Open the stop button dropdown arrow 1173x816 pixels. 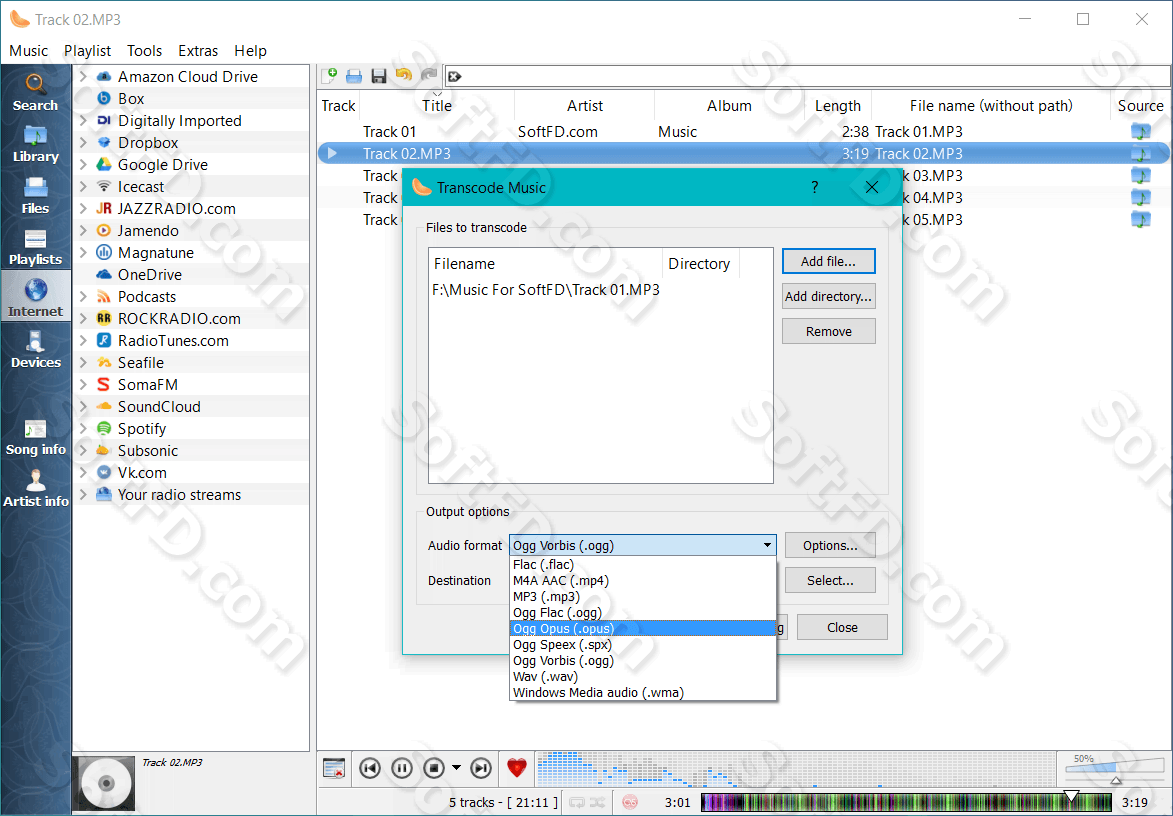(x=456, y=768)
